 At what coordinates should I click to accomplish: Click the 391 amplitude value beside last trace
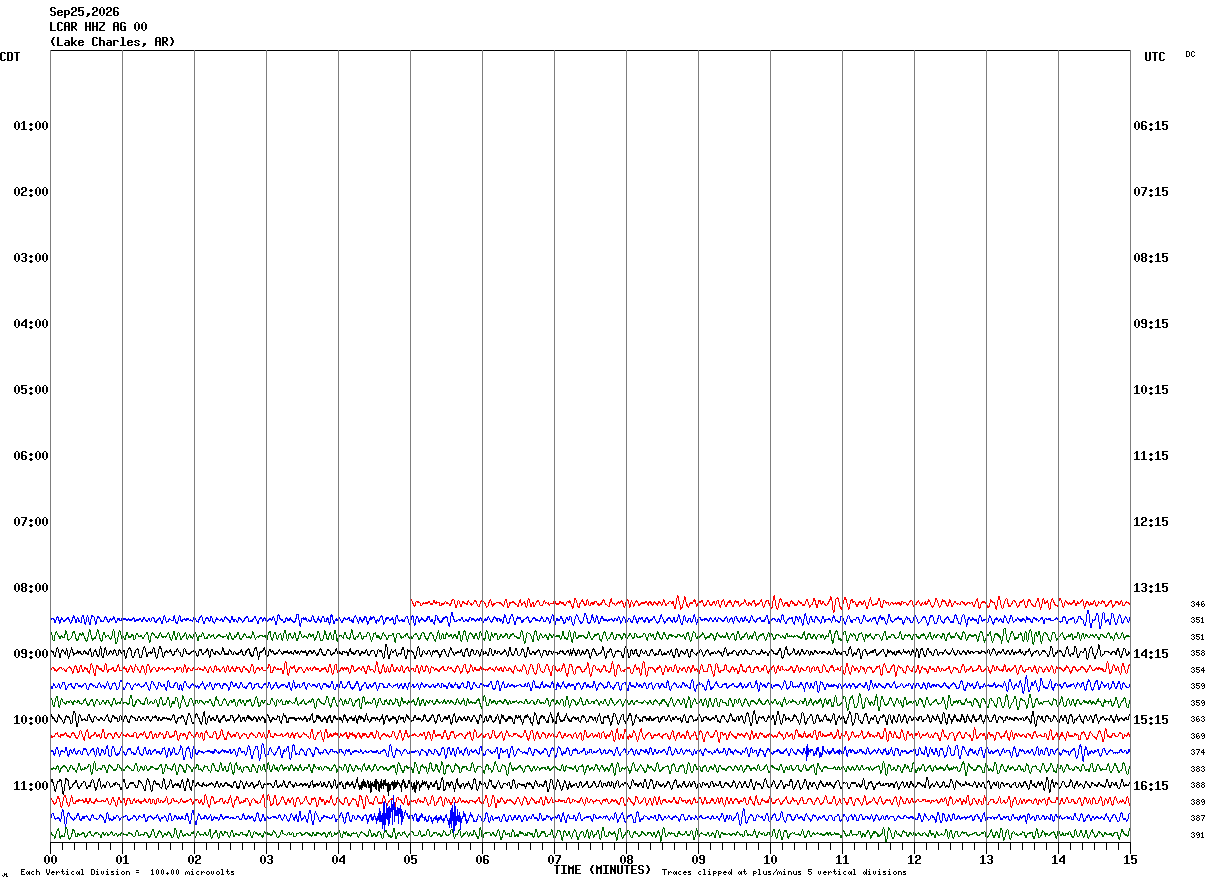(x=1197, y=835)
